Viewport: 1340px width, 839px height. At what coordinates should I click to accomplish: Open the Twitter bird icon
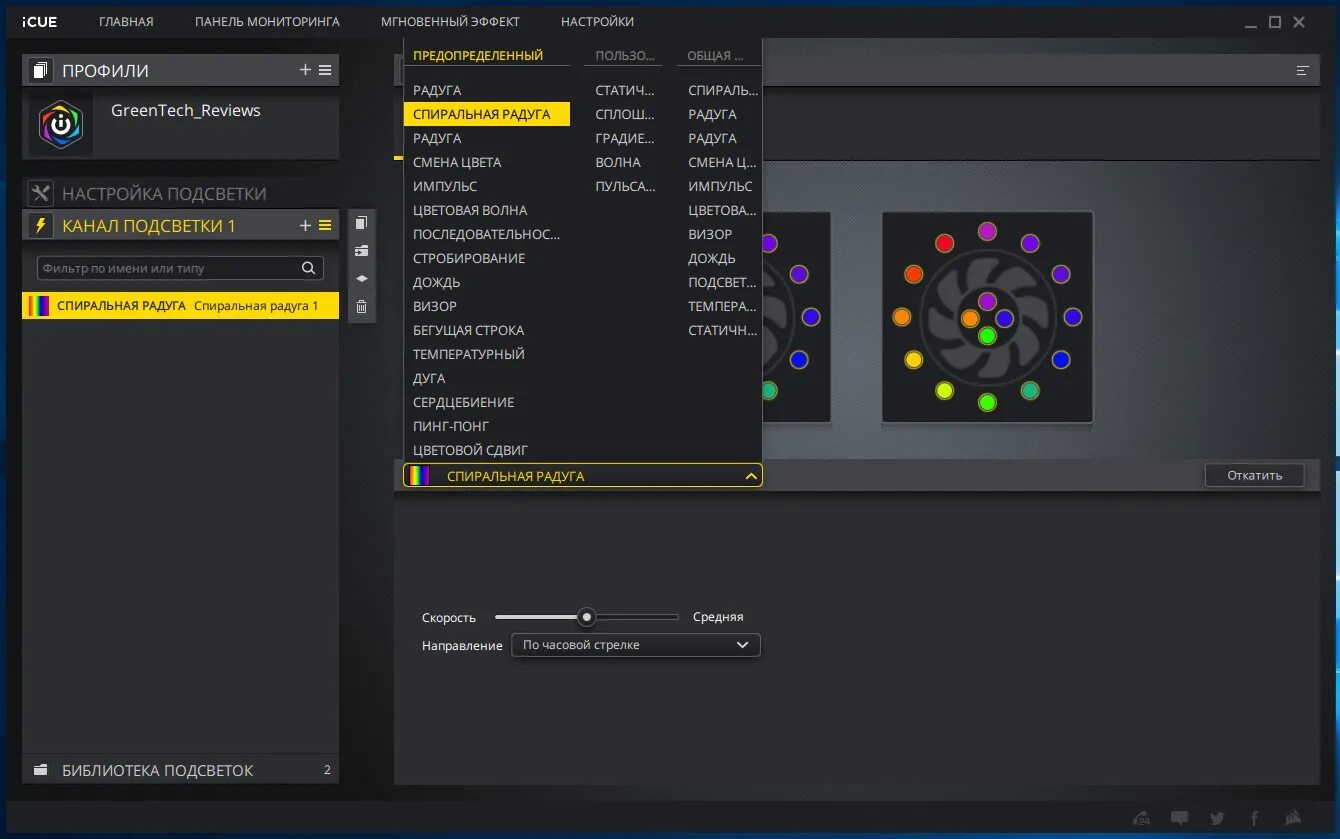(x=1217, y=818)
